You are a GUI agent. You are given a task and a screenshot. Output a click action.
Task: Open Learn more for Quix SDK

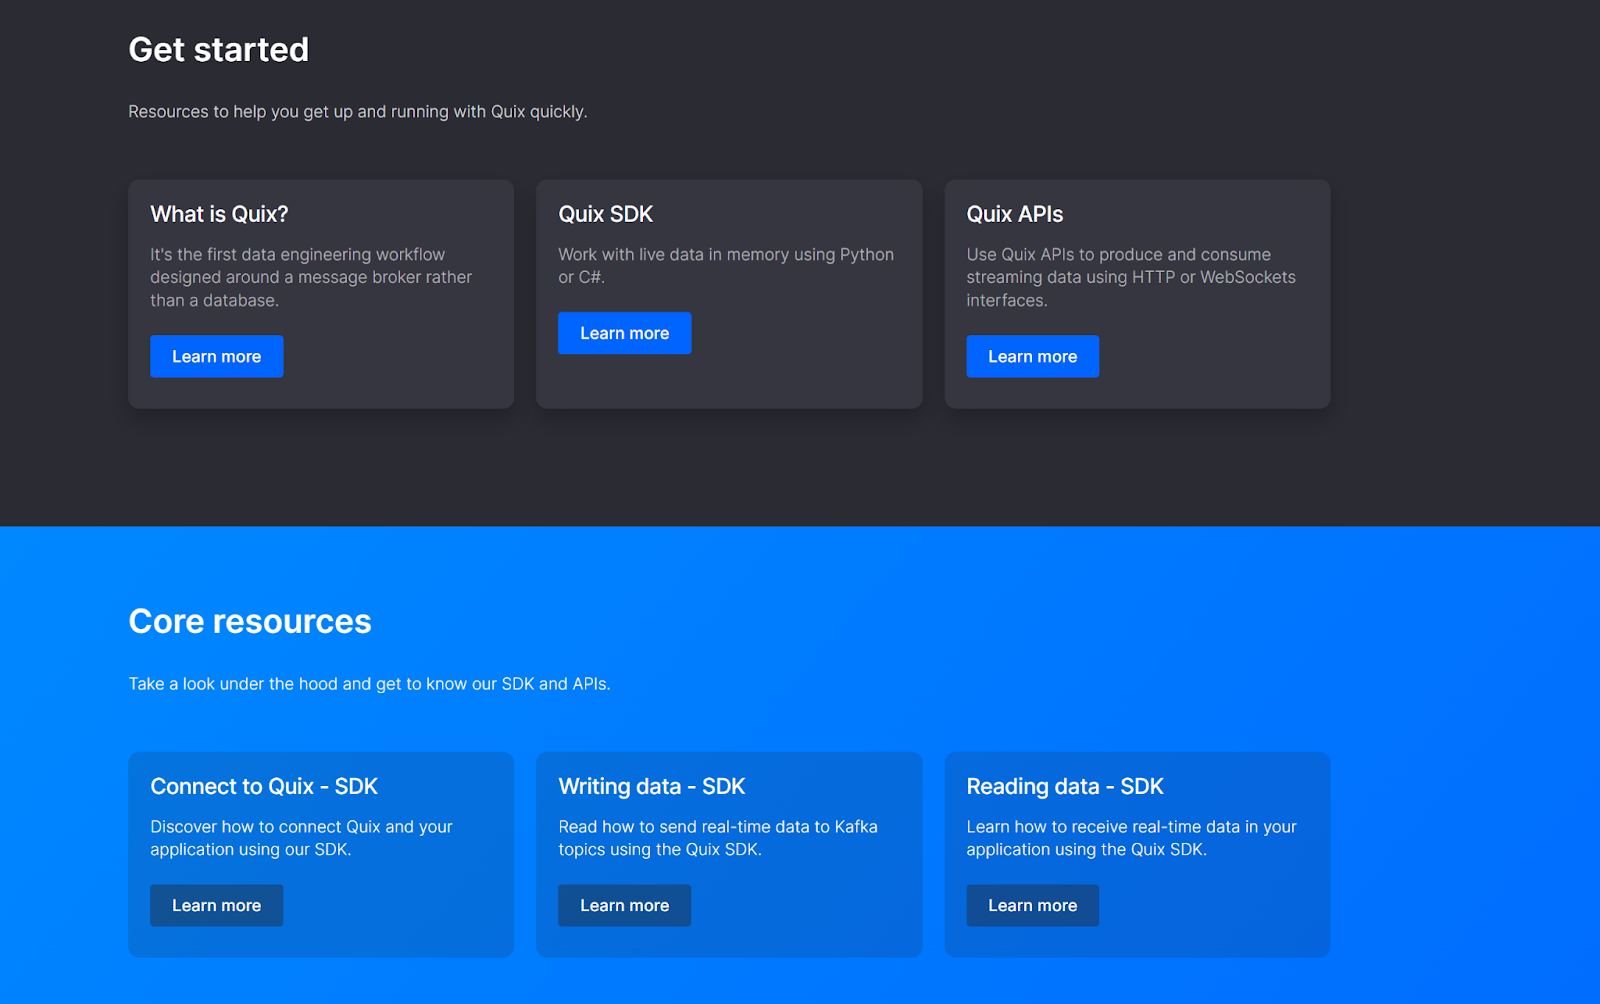coord(624,333)
